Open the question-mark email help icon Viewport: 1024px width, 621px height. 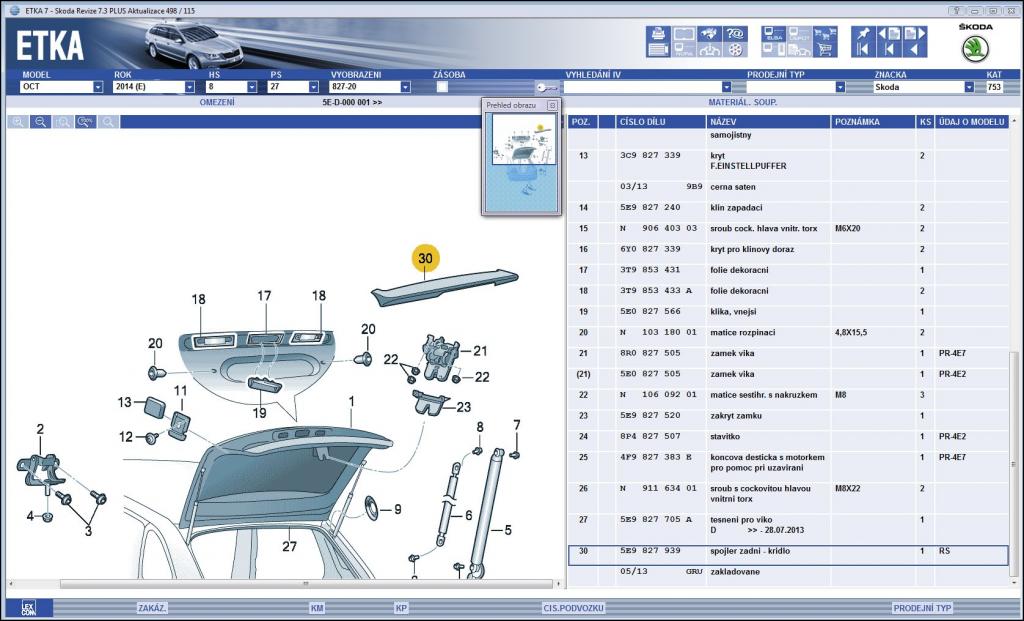point(735,34)
